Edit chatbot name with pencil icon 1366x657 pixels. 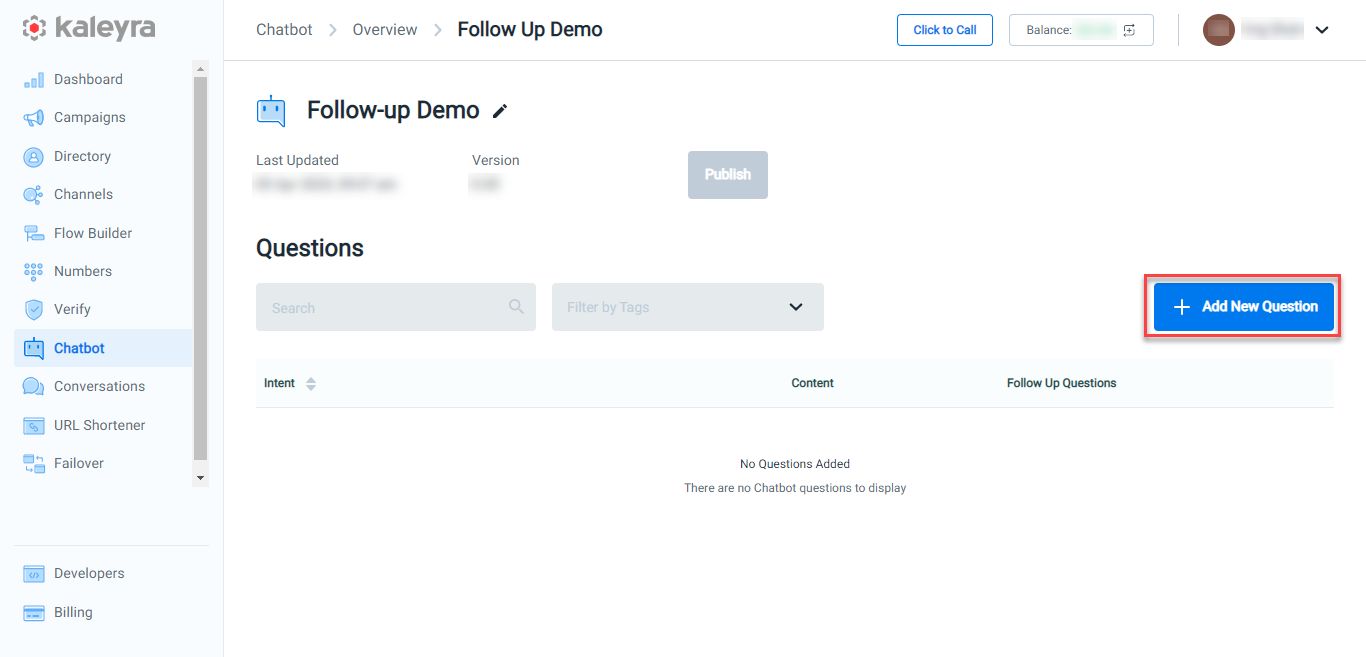click(x=500, y=111)
